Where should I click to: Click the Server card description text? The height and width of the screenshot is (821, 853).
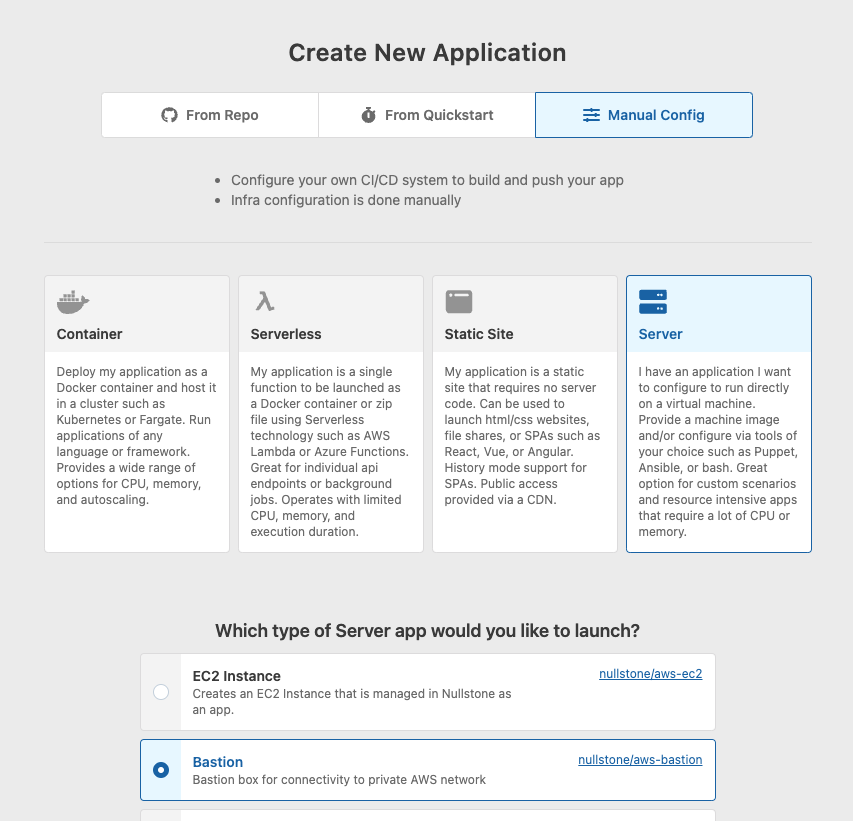(718, 451)
